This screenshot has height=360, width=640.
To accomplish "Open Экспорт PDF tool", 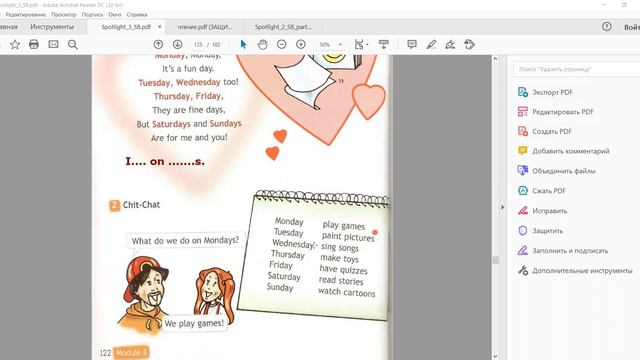I will pyautogui.click(x=552, y=92).
